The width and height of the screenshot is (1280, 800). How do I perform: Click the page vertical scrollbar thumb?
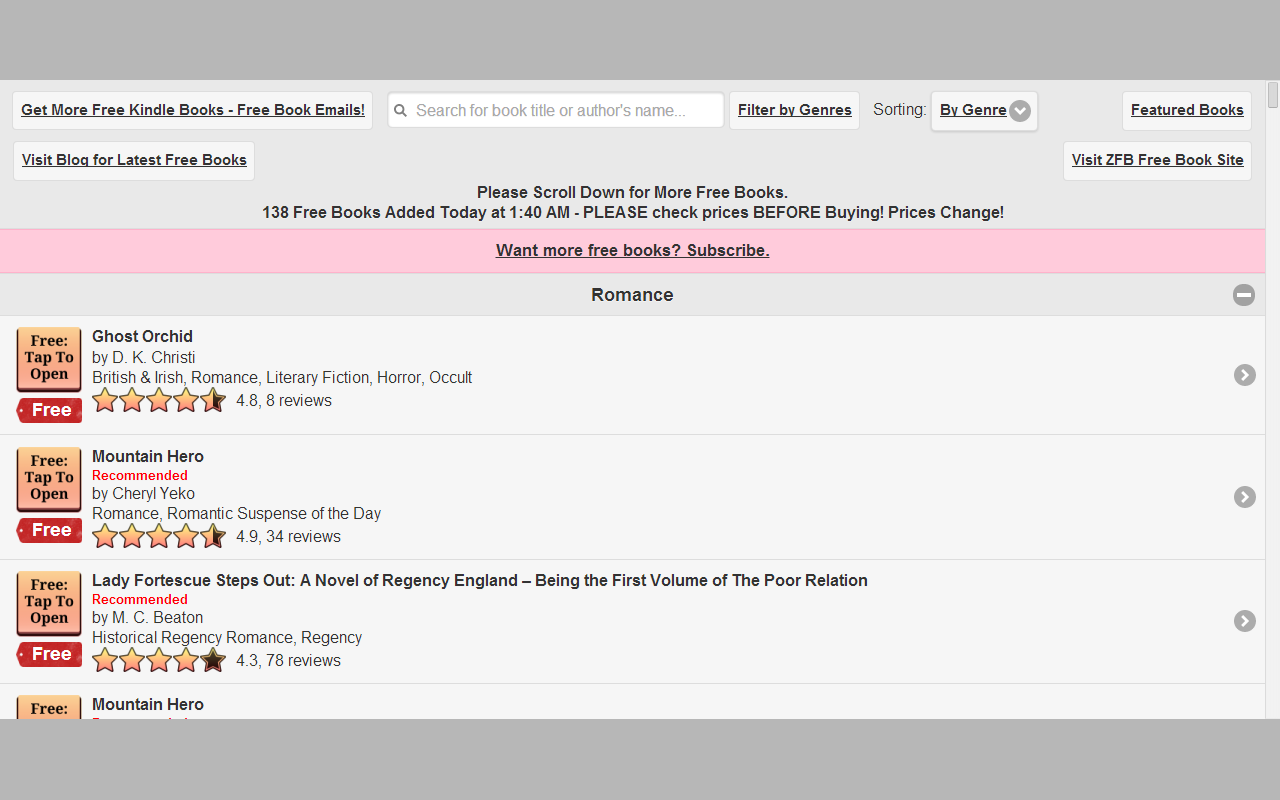coord(1273,96)
